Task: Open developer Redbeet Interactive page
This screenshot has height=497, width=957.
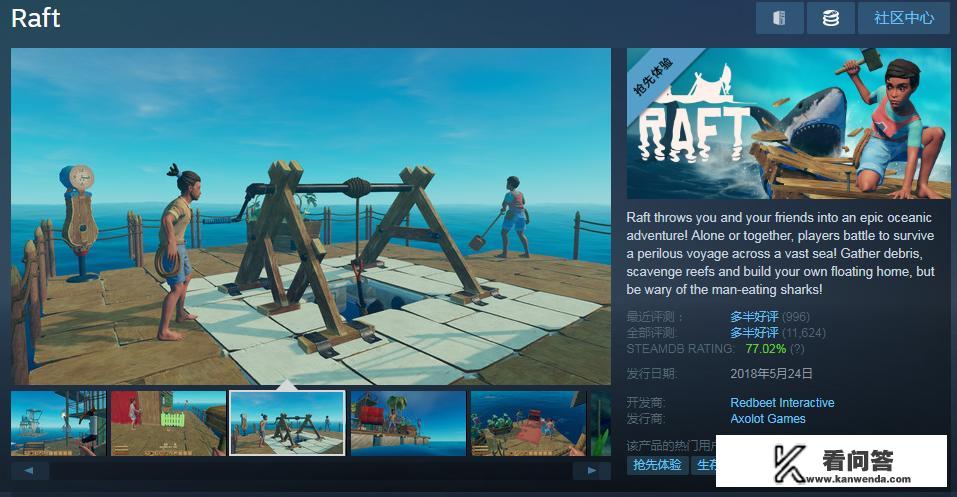Action: coord(782,403)
